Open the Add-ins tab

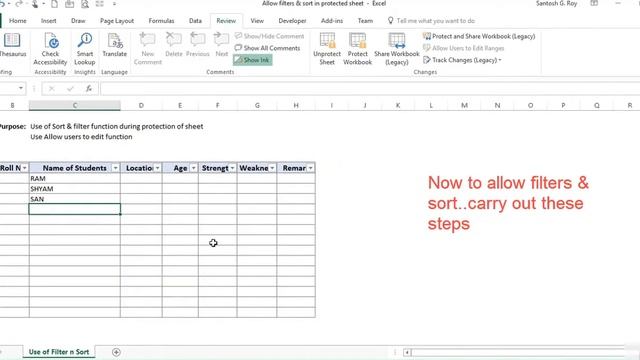[x=332, y=20]
